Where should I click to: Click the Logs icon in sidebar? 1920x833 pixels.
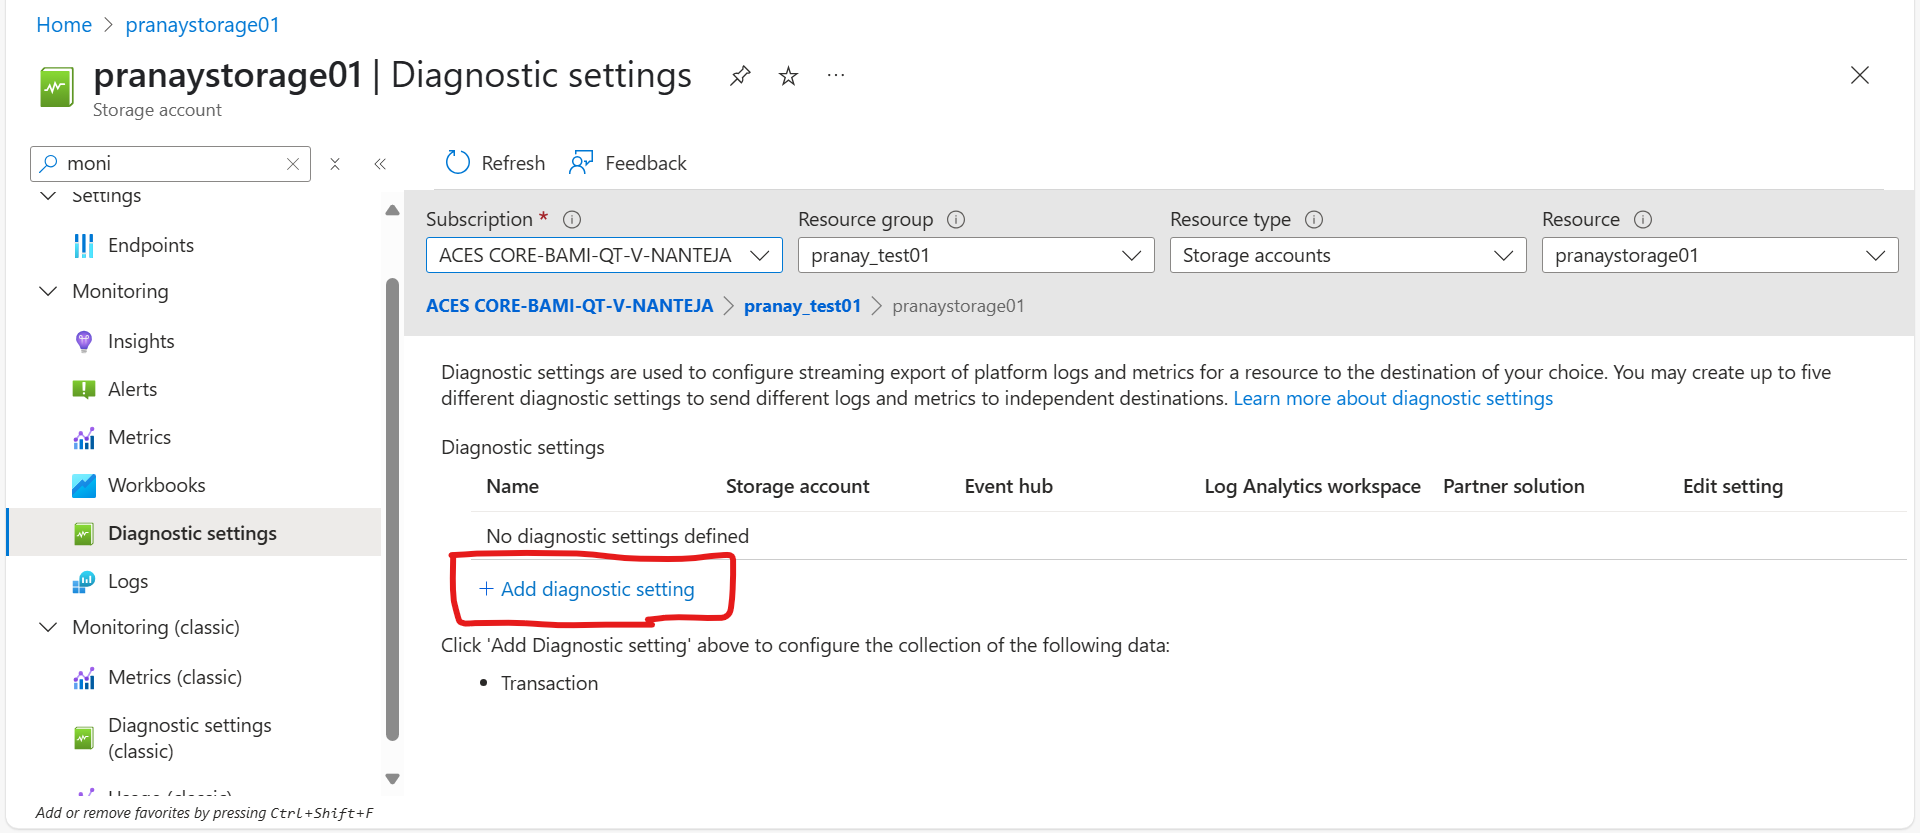coord(84,582)
